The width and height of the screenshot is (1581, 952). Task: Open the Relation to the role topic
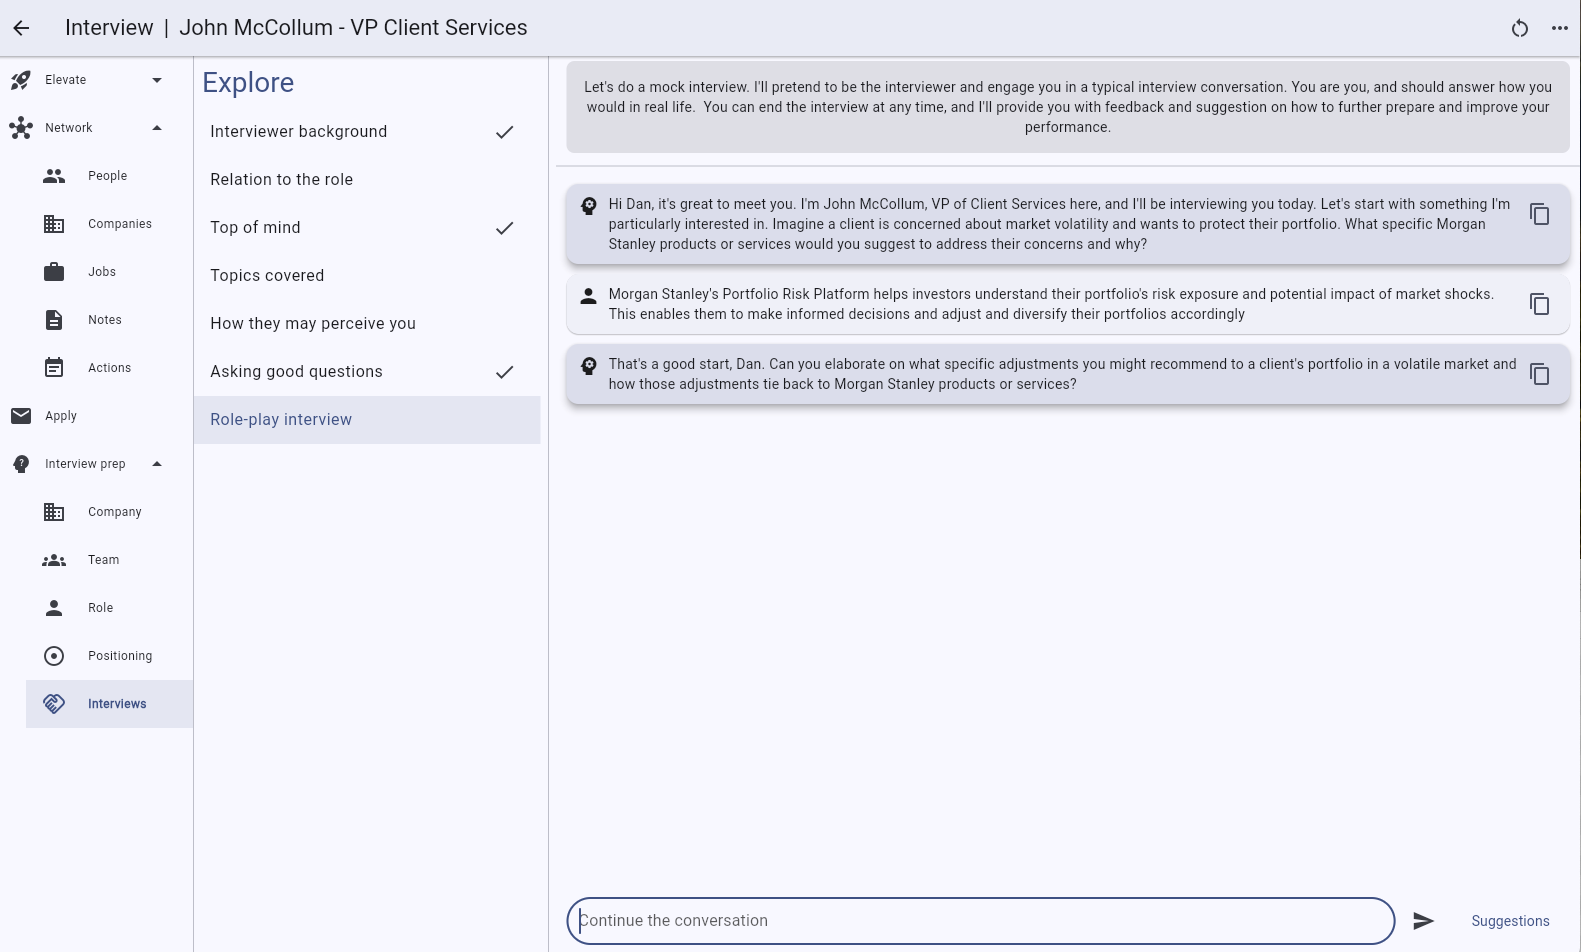pyautogui.click(x=281, y=180)
